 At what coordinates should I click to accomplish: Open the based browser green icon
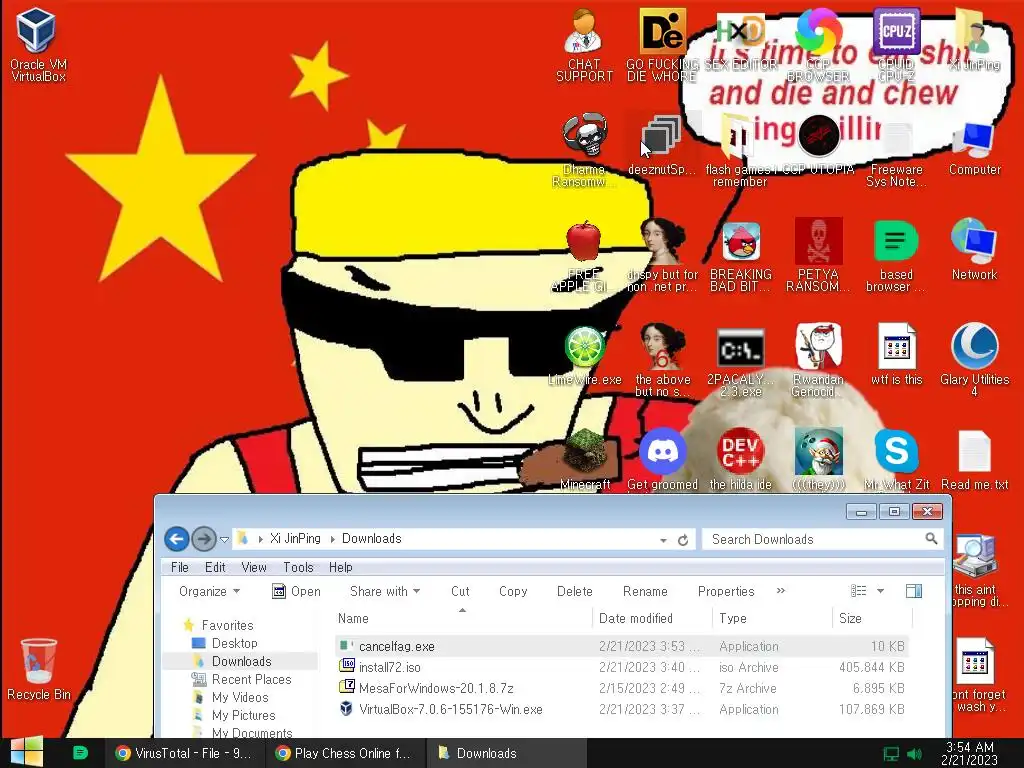tap(896, 256)
